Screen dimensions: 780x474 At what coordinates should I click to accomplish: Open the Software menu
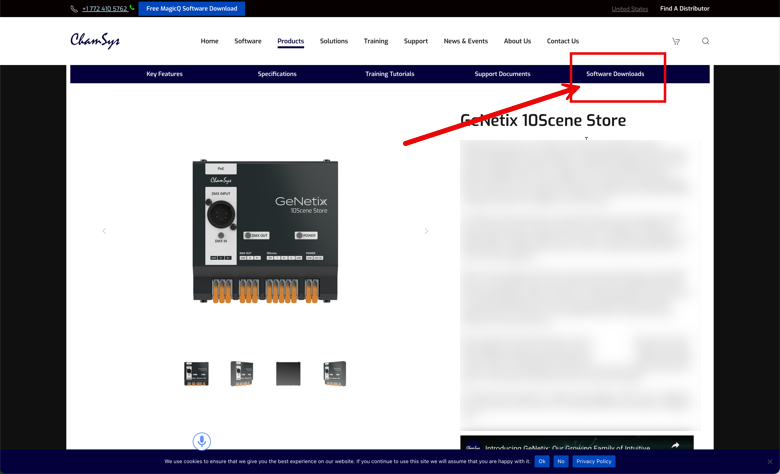coord(248,41)
